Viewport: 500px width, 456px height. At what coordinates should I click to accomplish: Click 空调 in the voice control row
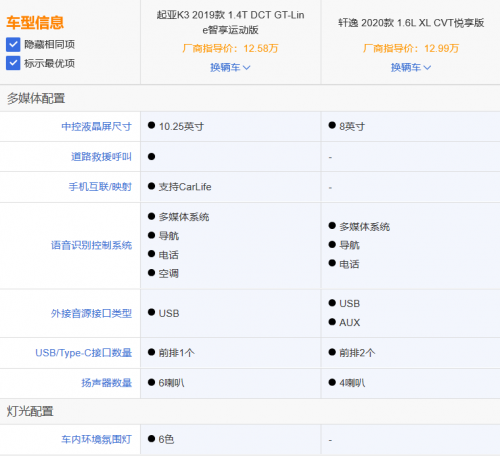point(169,274)
